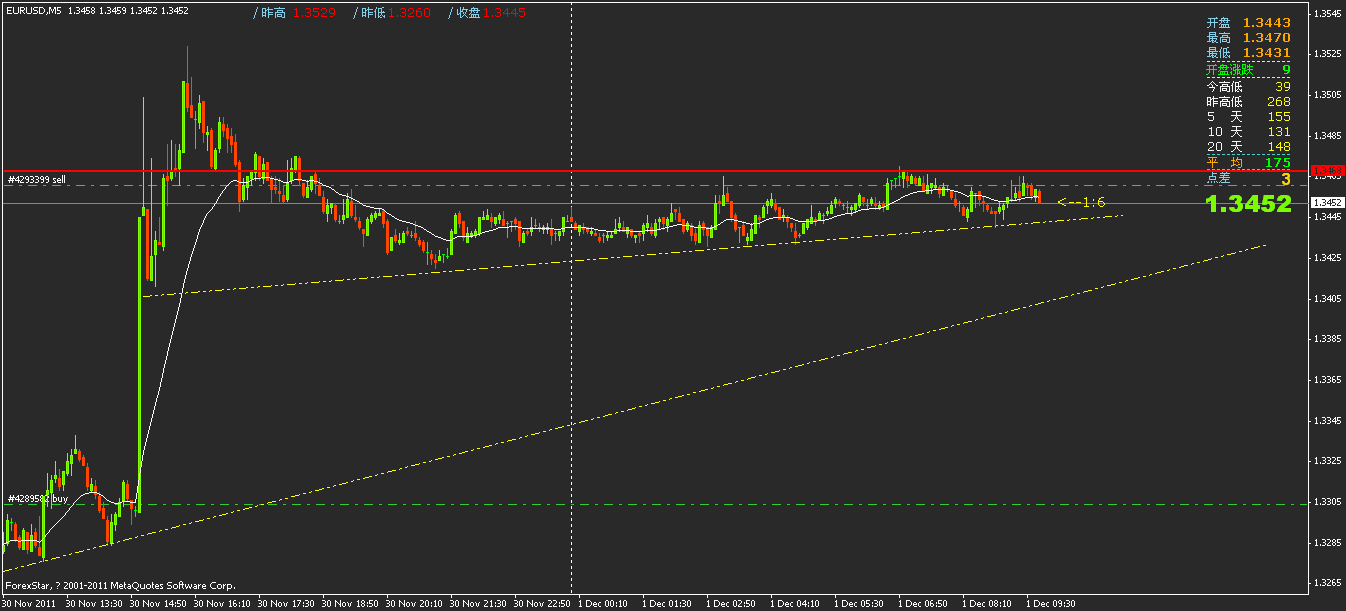1346x611 pixels.
Task: Select the red resistance line near 1.3468
Action: (600, 170)
